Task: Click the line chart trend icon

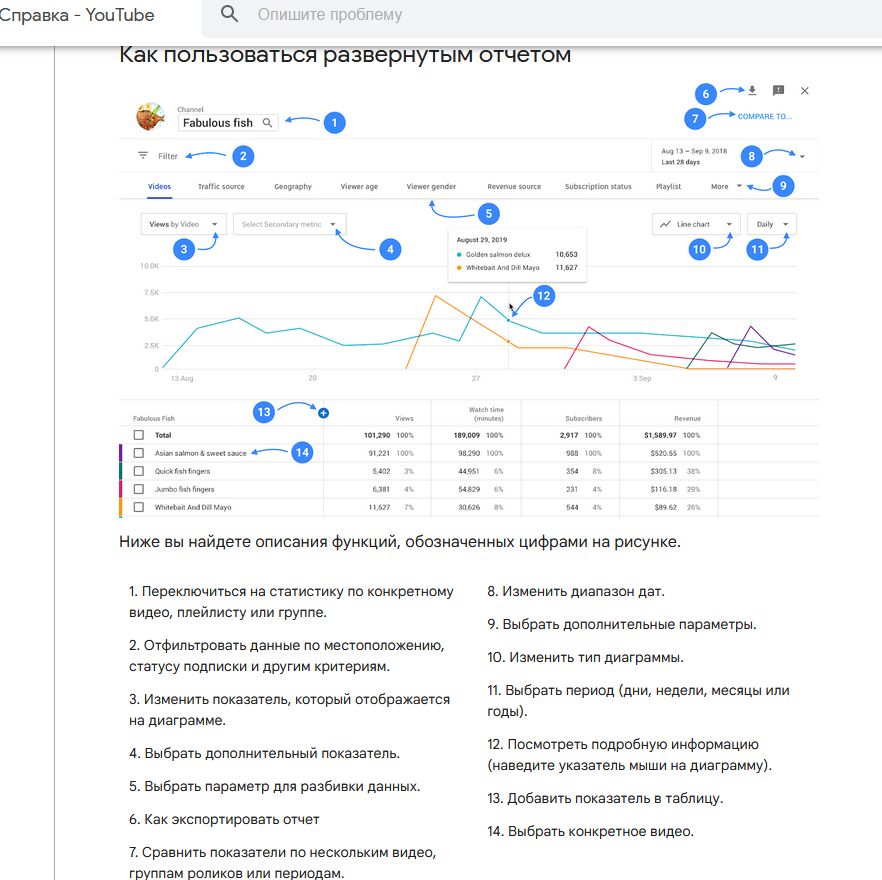Action: coord(665,224)
